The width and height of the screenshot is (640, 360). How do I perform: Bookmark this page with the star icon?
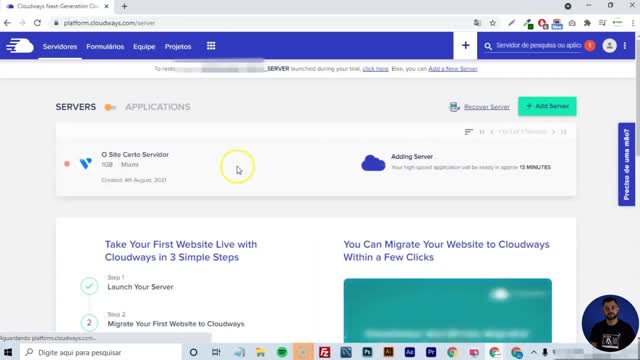[x=493, y=23]
